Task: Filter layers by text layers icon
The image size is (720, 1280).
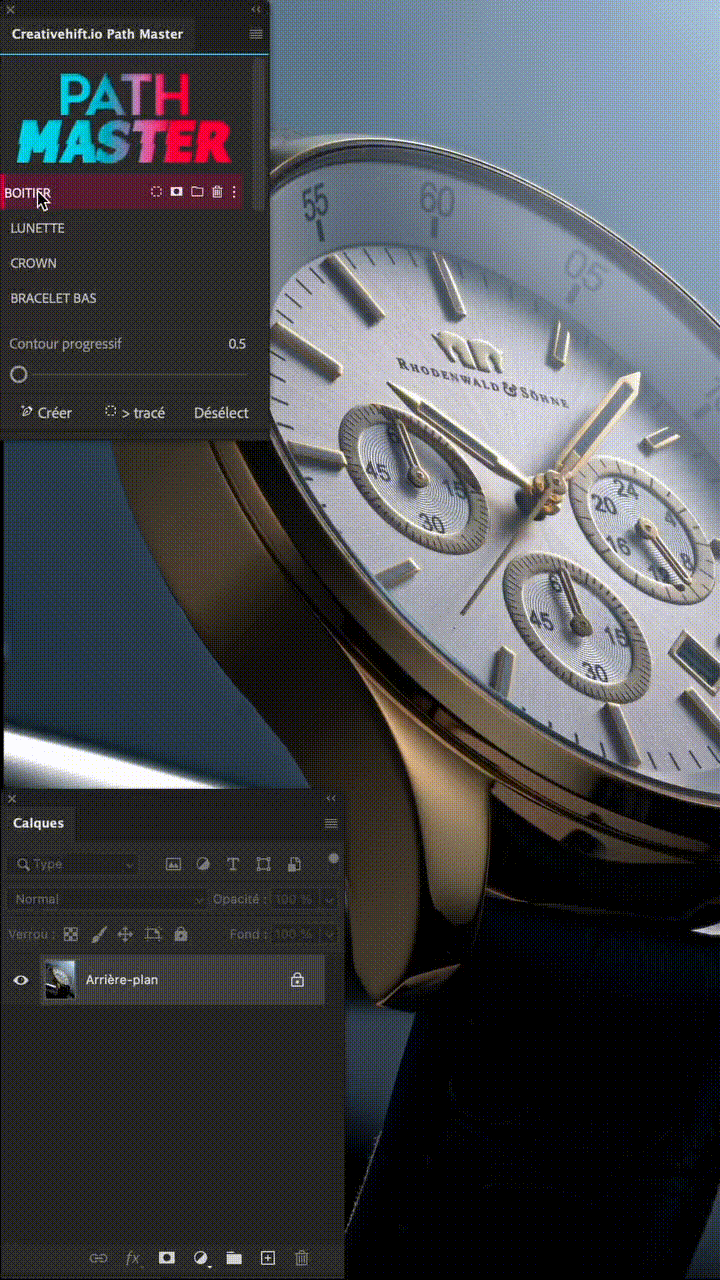Action: [x=233, y=864]
